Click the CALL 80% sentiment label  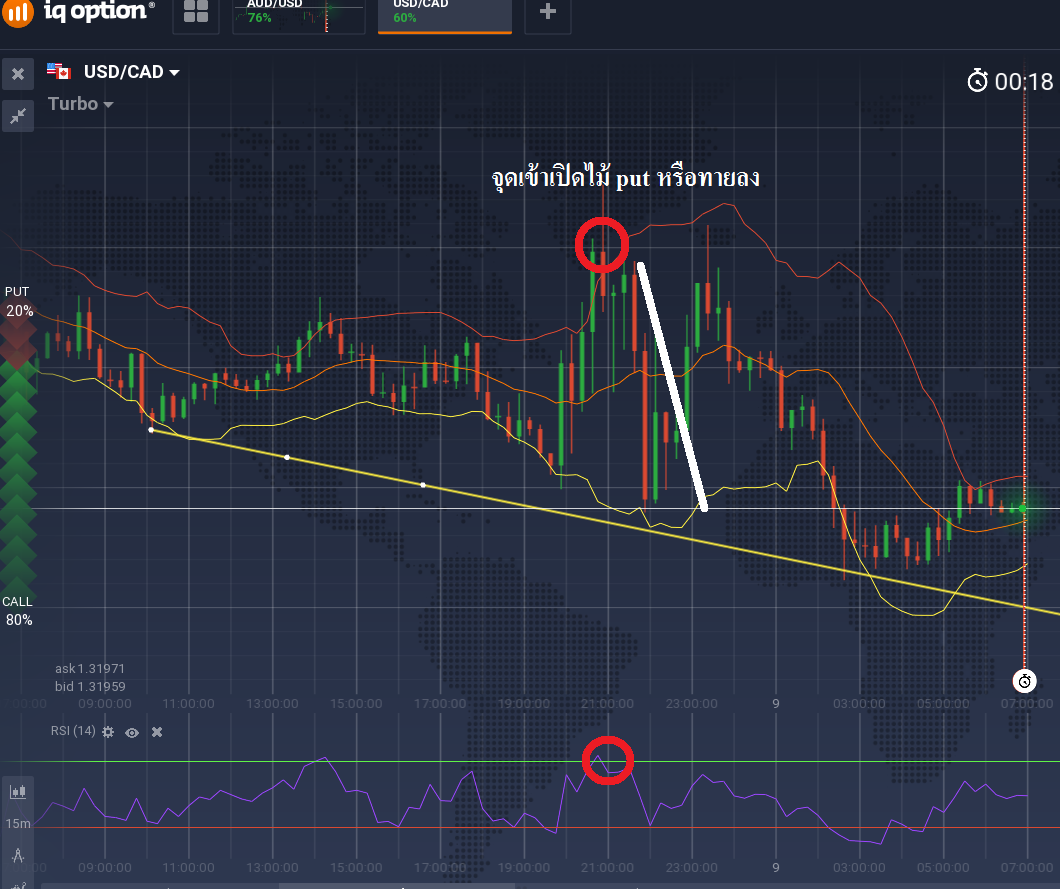18,611
